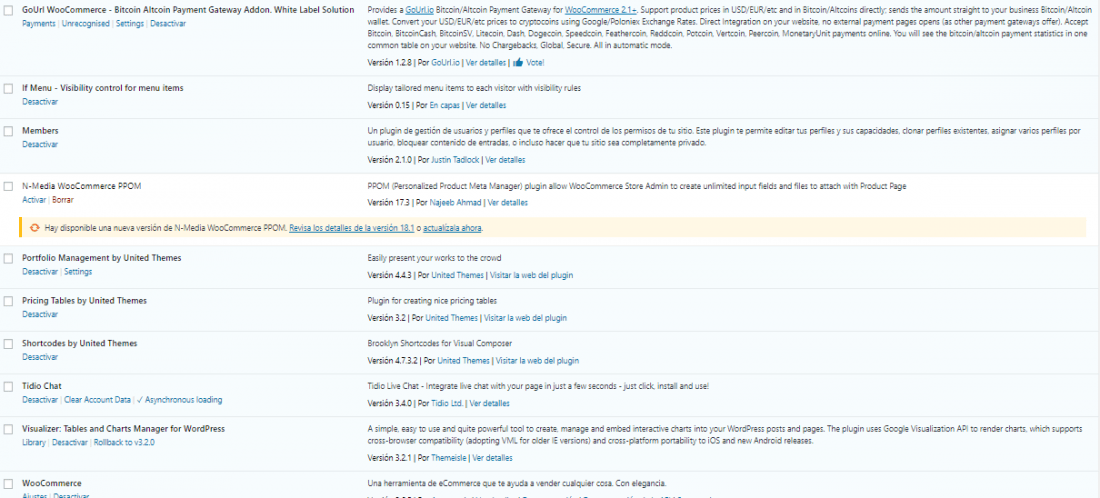Visit plugin website for Shortcodes plugin

click(537, 361)
